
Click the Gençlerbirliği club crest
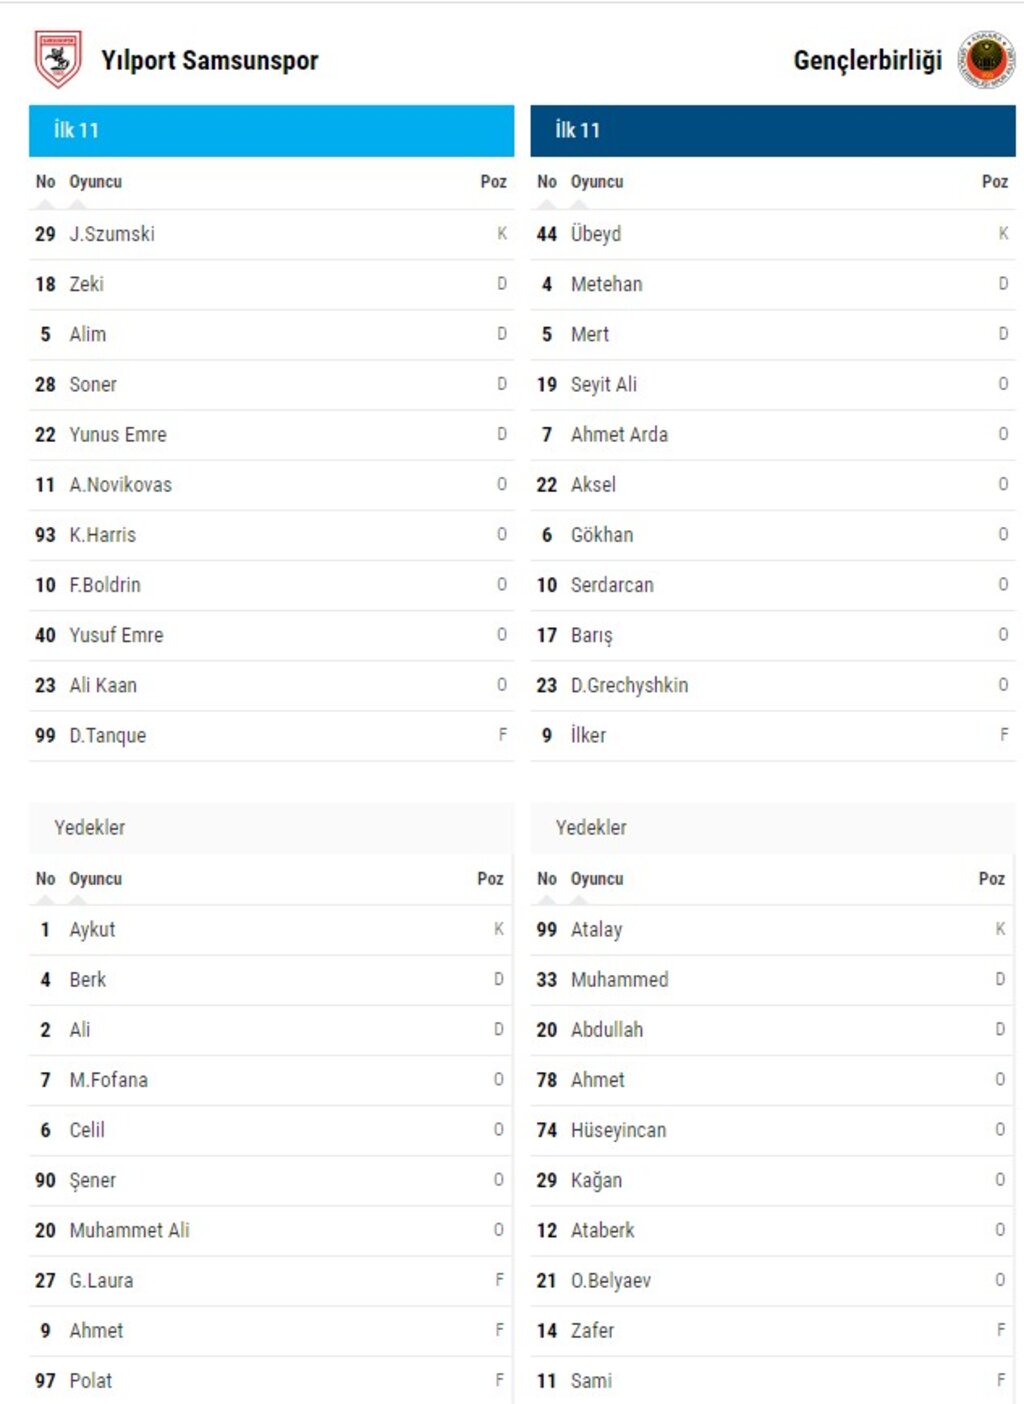987,59
